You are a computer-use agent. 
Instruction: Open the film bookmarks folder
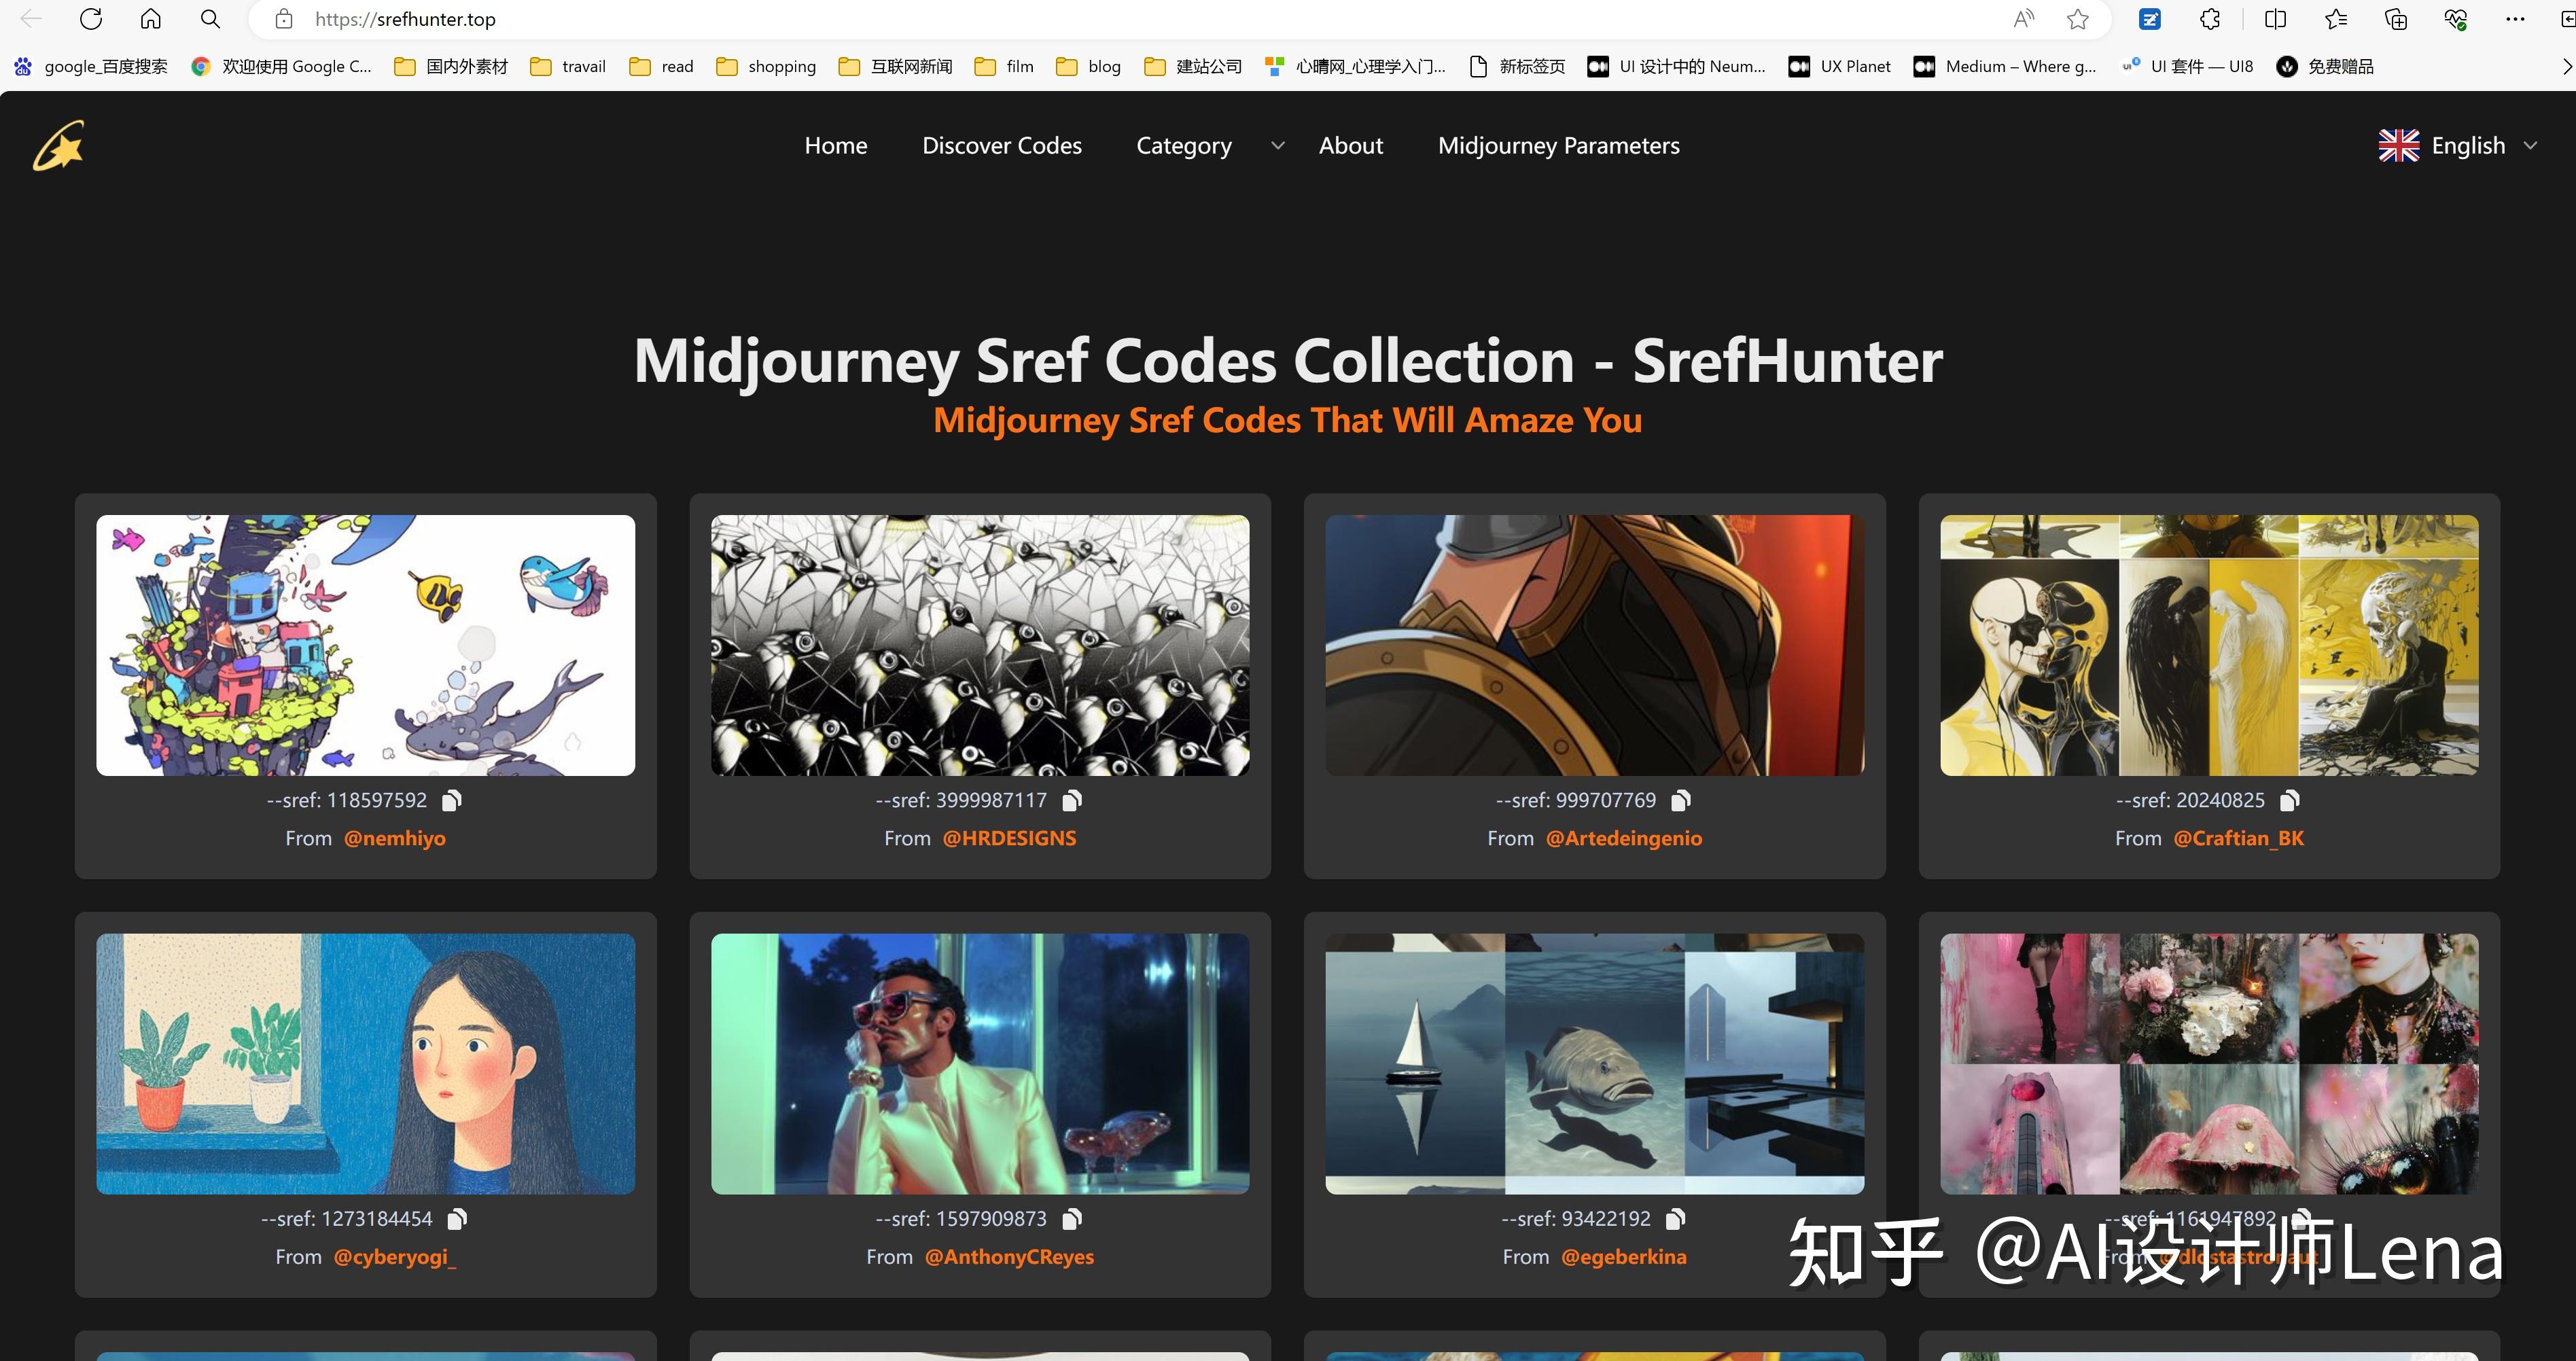pyautogui.click(x=1004, y=66)
